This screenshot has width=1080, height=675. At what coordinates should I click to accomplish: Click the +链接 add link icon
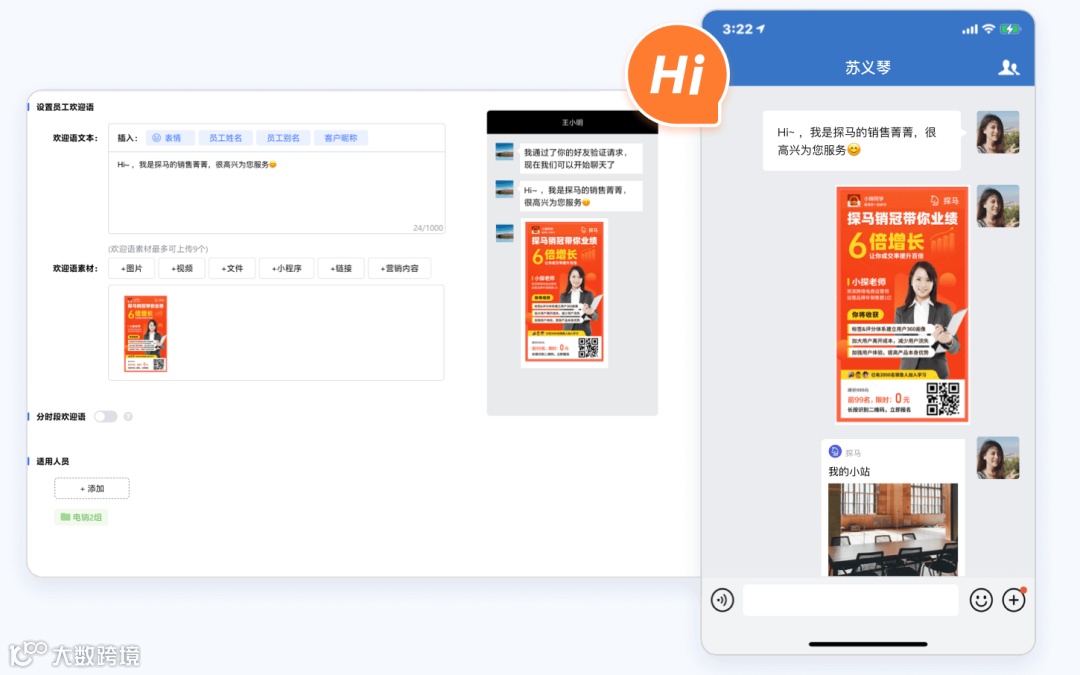344,268
